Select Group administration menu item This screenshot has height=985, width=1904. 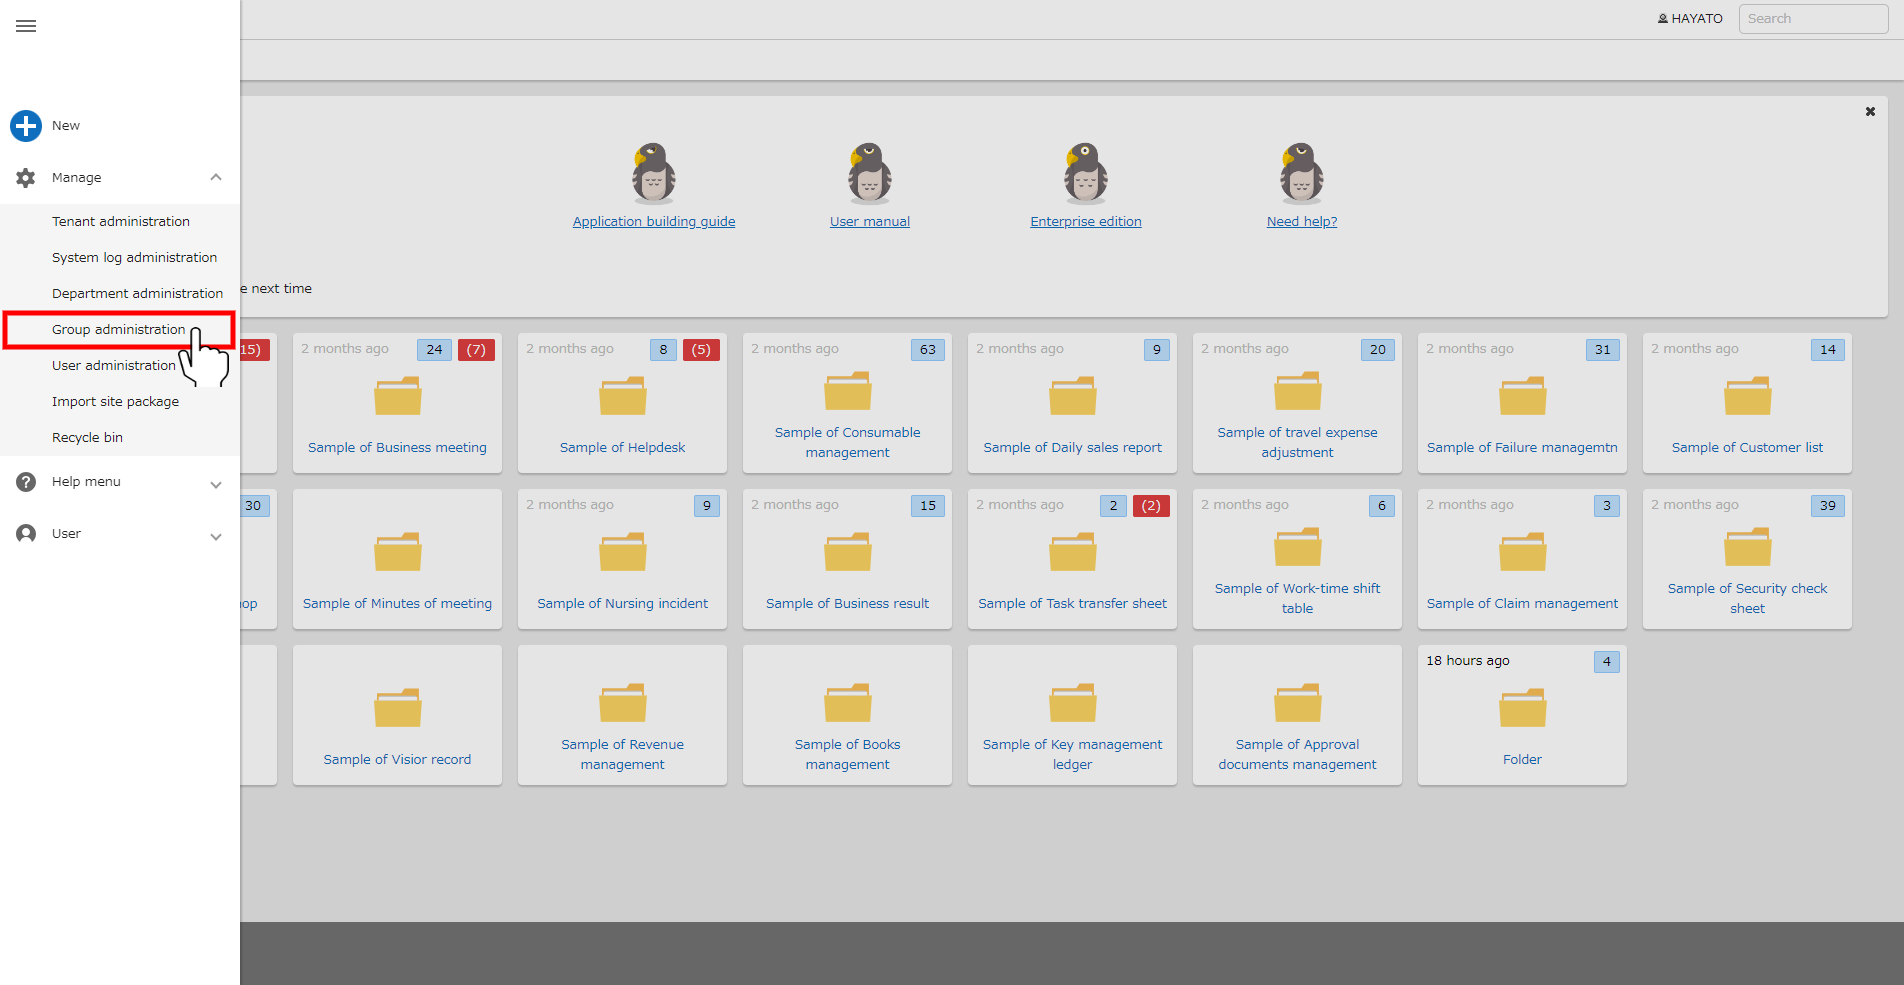coord(119,329)
